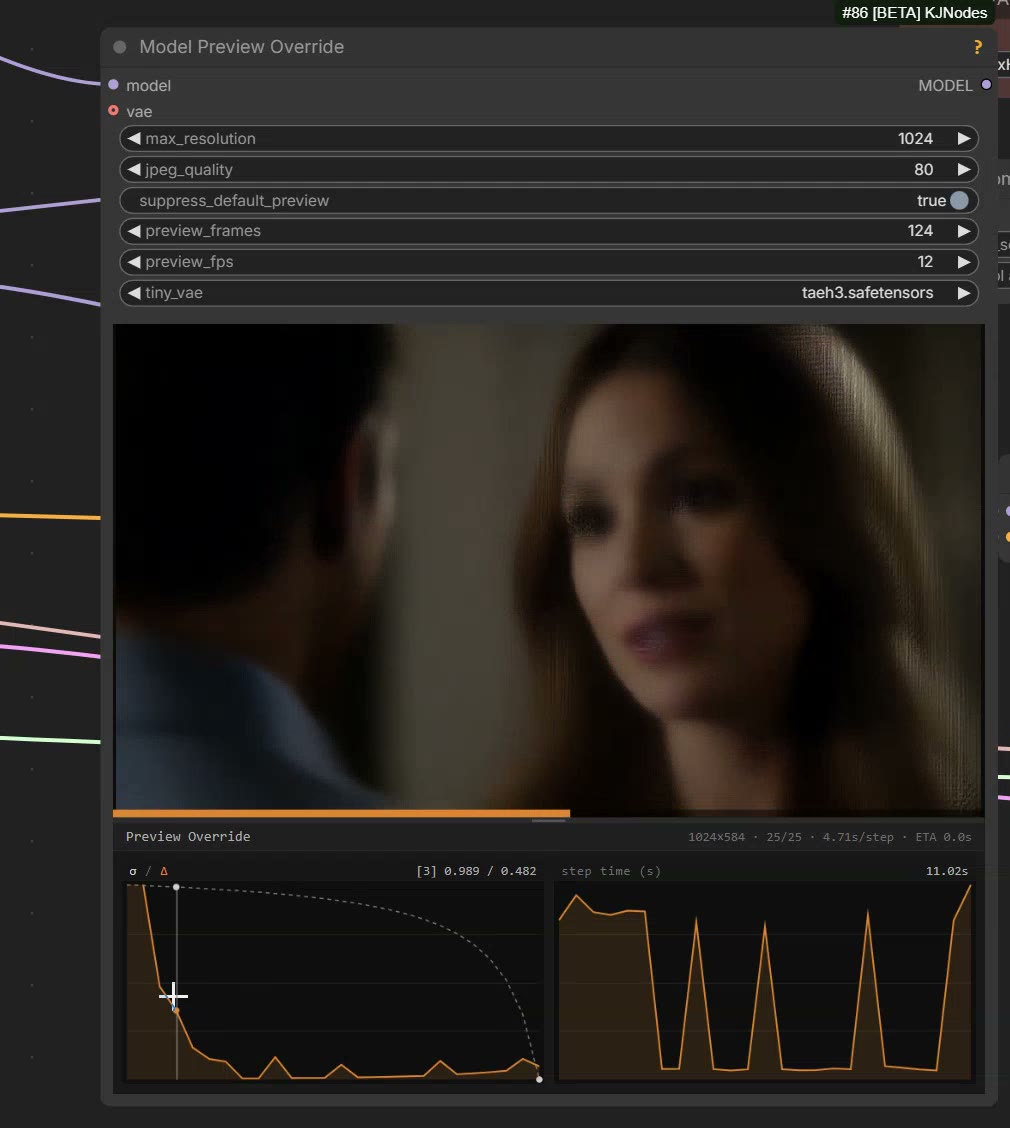Screen dimensions: 1010x1128
Task: Increase preview_fps with right arrow
Action: [964, 262]
